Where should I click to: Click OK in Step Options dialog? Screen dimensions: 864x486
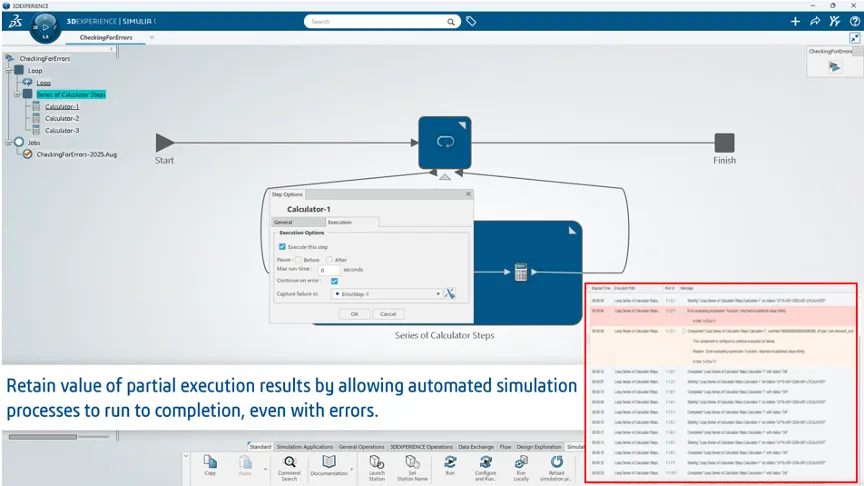point(354,314)
